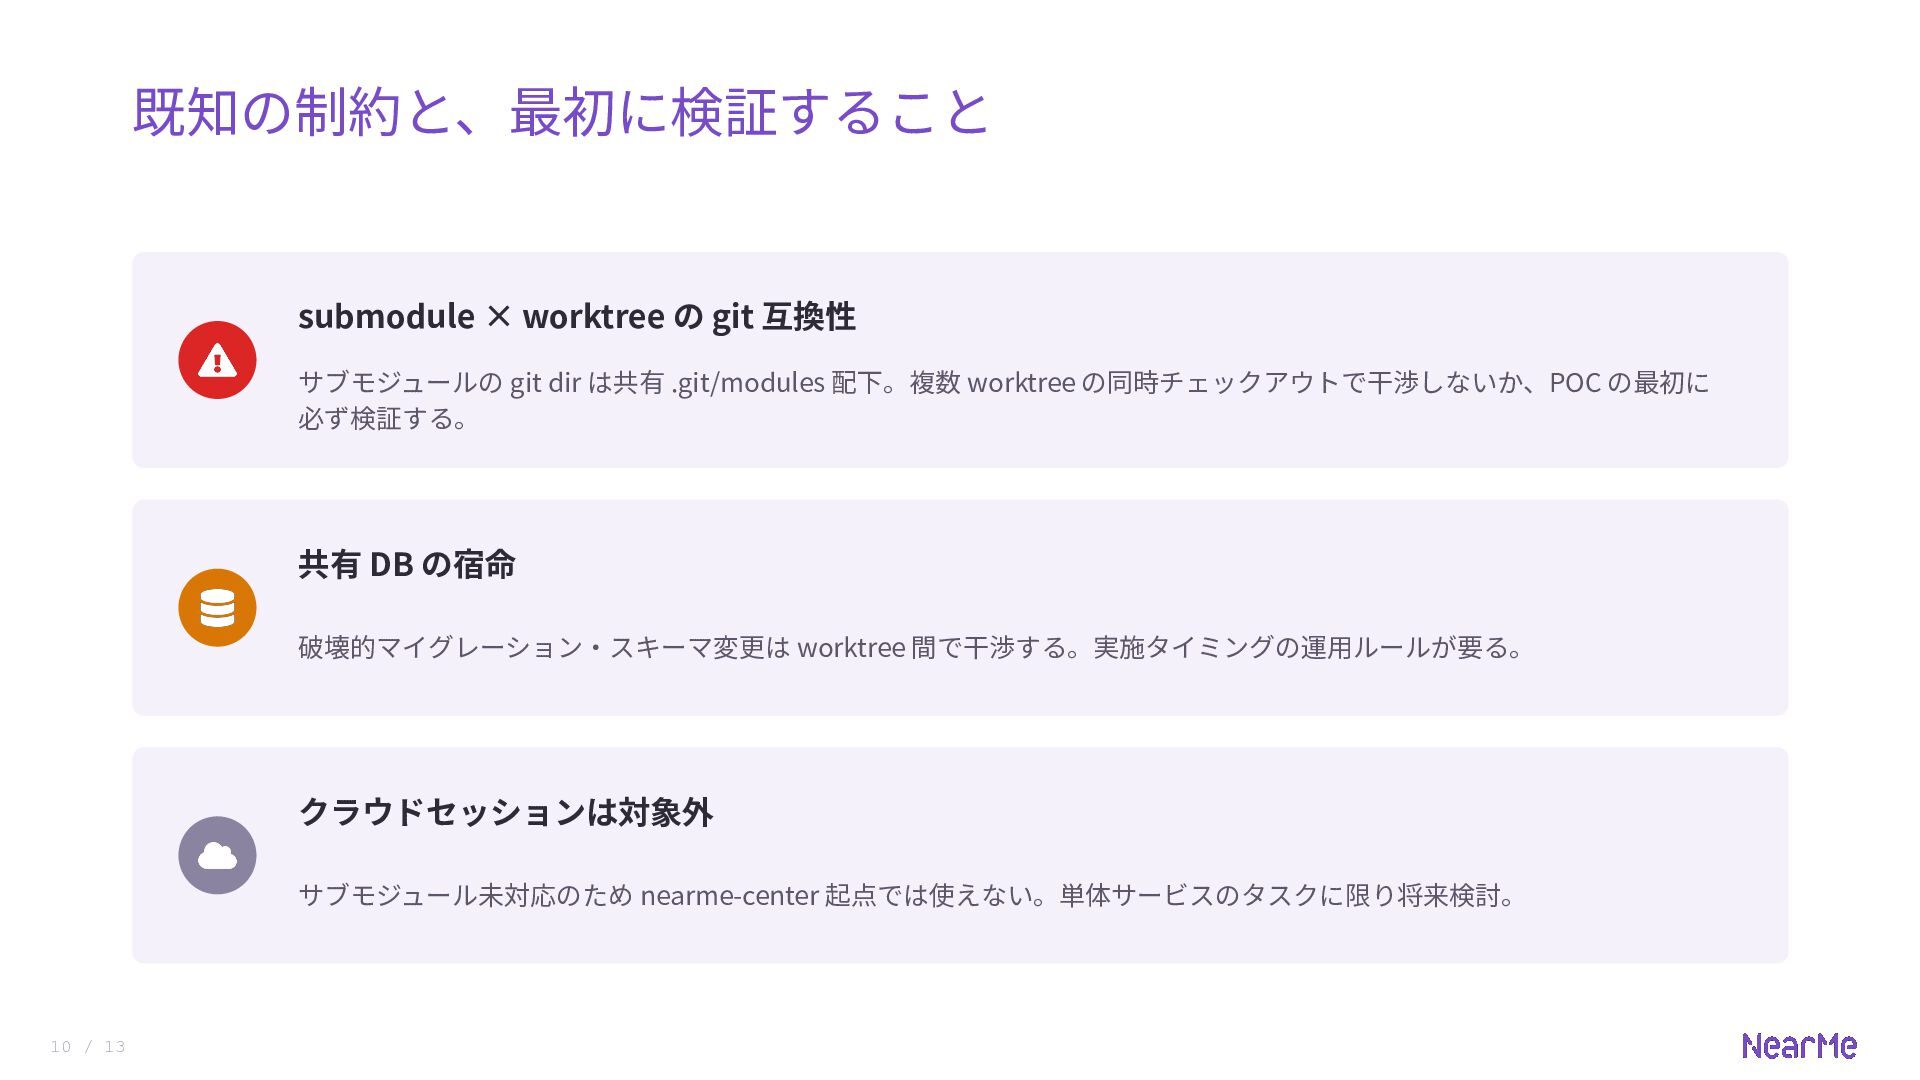1920x1080 pixels.
Task: Click the heading クラウドセッションは対象外
Action: coord(506,812)
